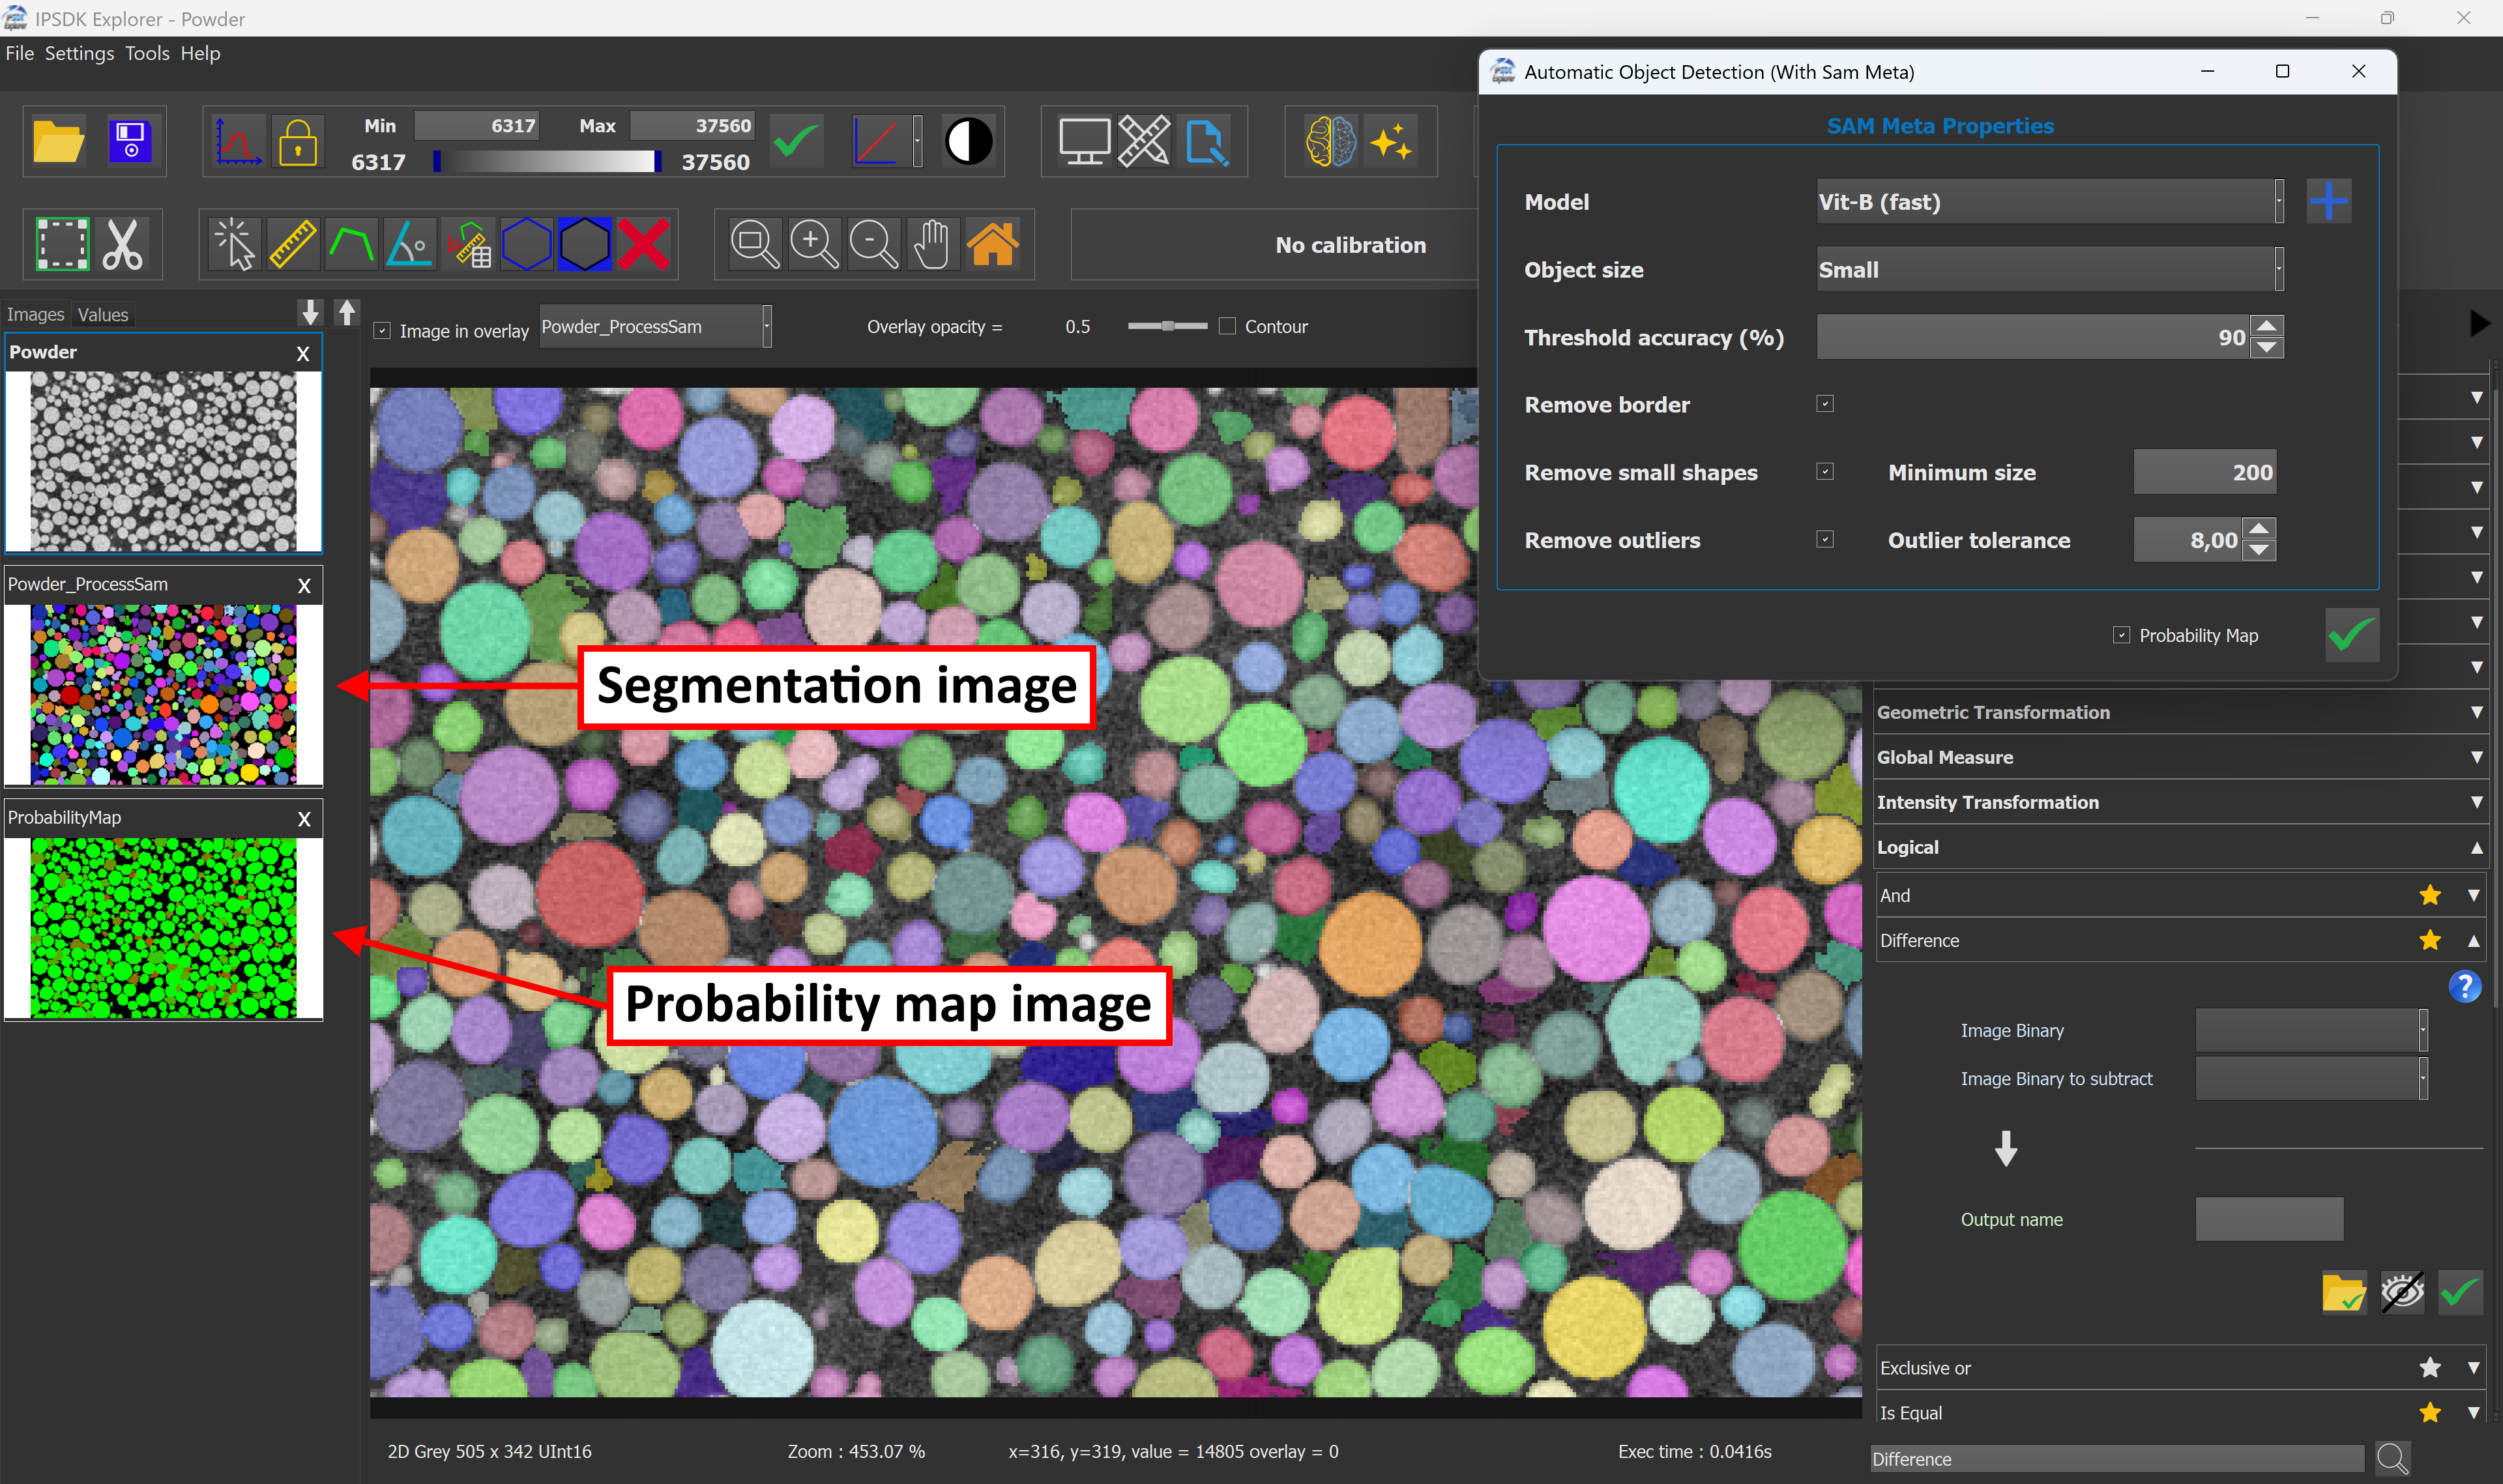Screen dimensions: 2503x1484
Task: Click the zoom in magnifier icon
Action: point(814,245)
